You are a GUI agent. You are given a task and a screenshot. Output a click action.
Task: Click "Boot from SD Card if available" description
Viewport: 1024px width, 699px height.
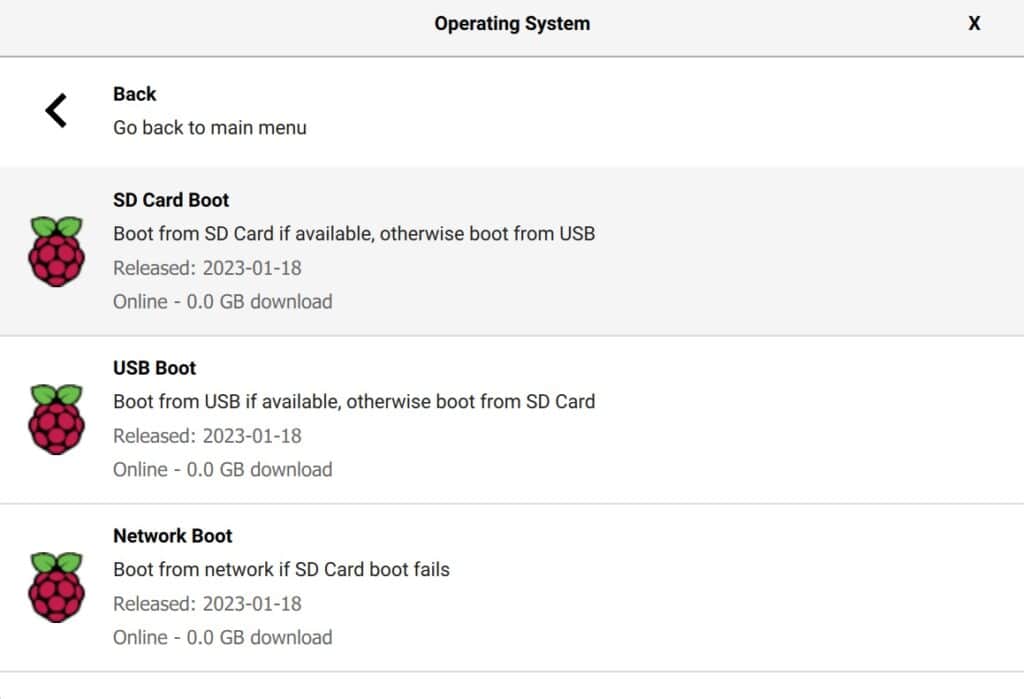point(354,234)
